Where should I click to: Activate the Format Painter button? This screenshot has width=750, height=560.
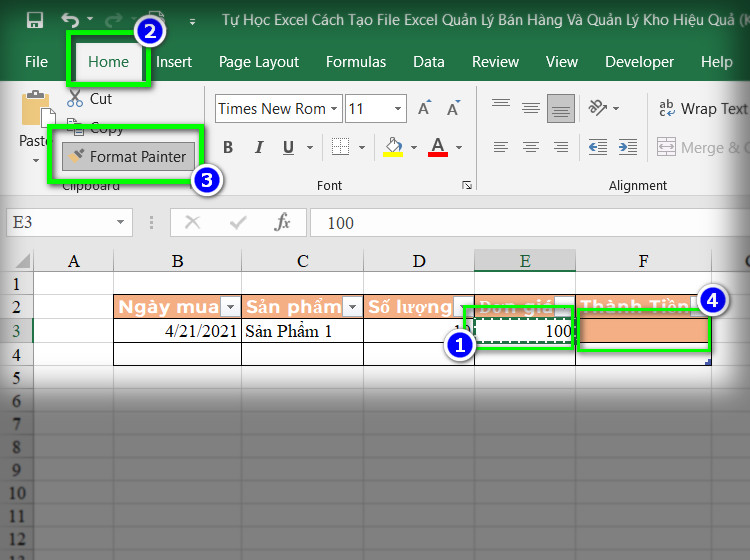pos(129,156)
